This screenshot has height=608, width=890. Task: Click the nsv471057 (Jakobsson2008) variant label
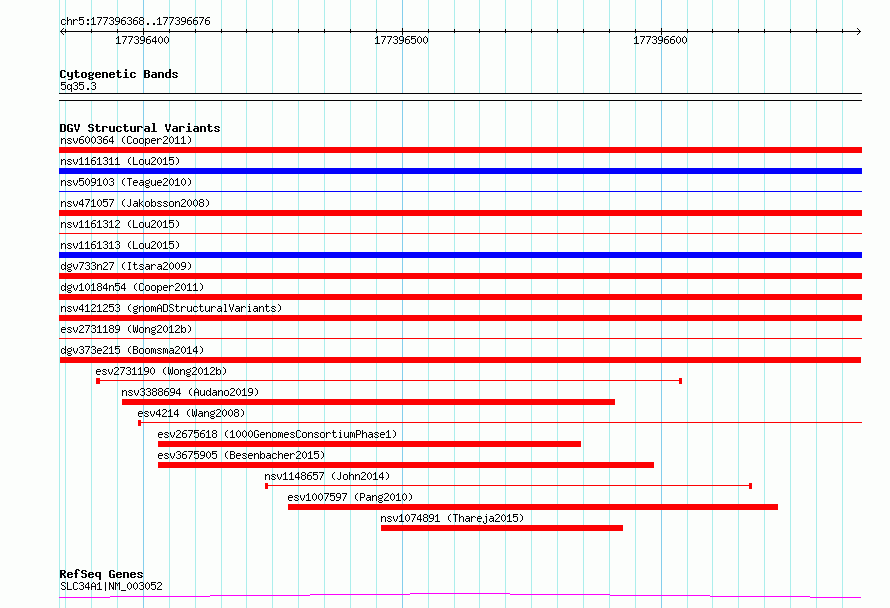(135, 203)
